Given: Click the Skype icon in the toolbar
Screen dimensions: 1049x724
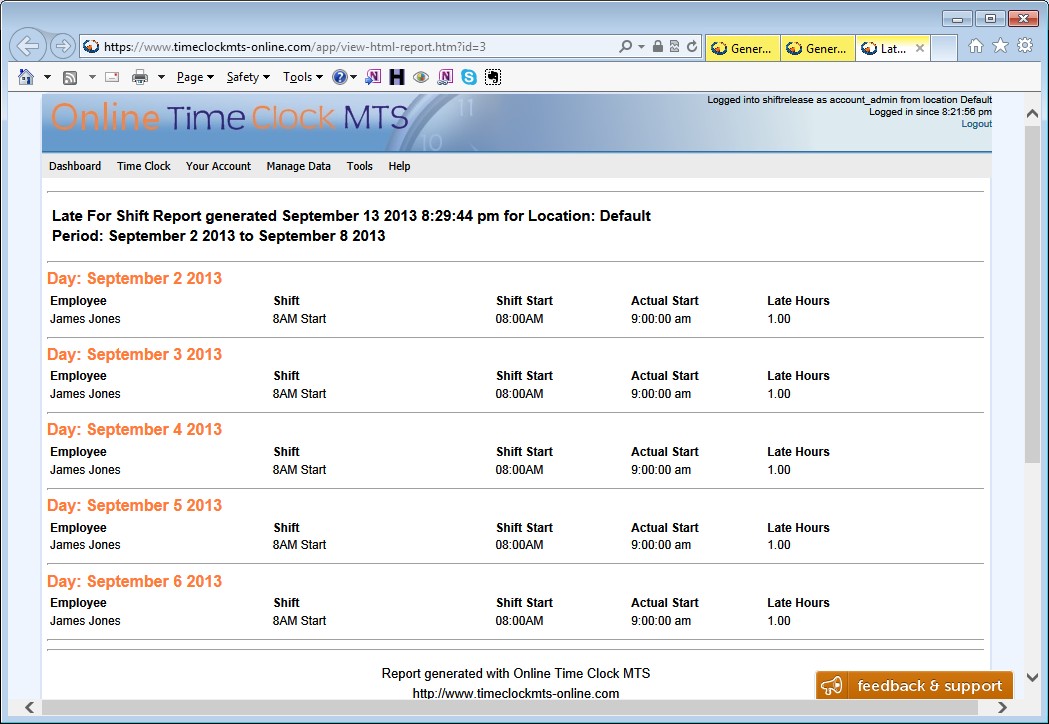Looking at the screenshot, I should coord(469,77).
